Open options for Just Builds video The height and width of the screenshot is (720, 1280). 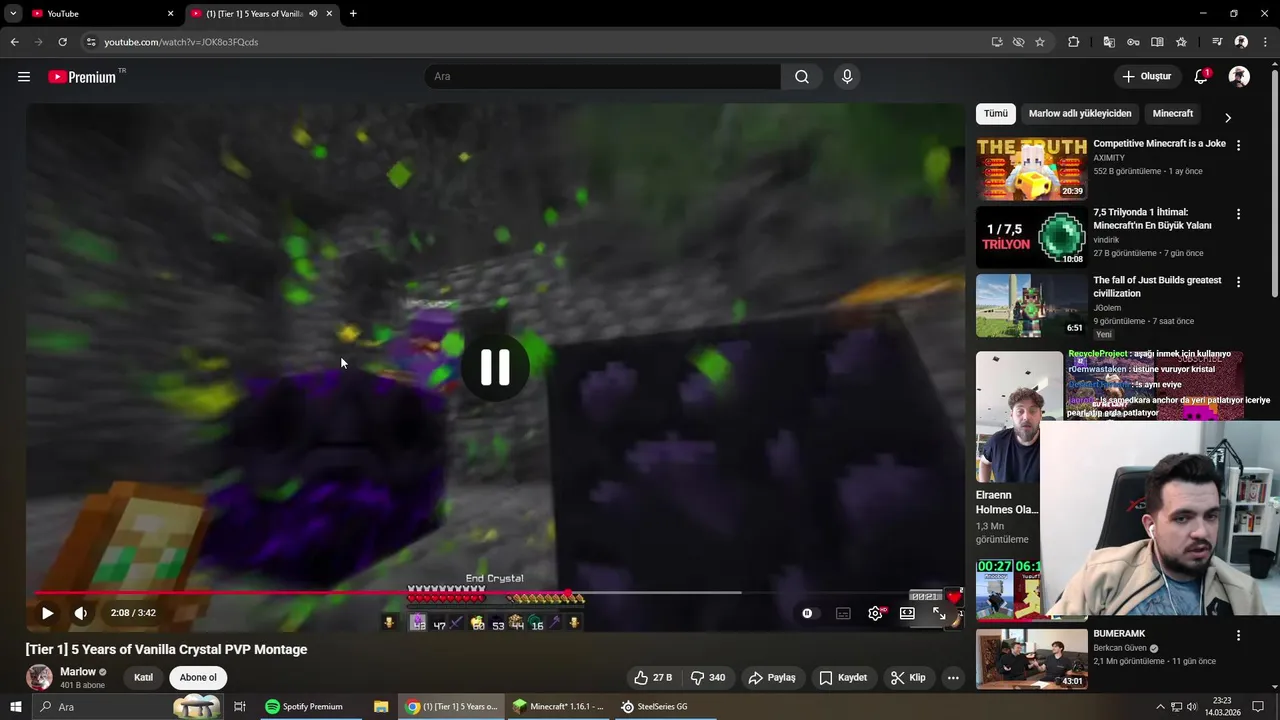coord(1238,282)
